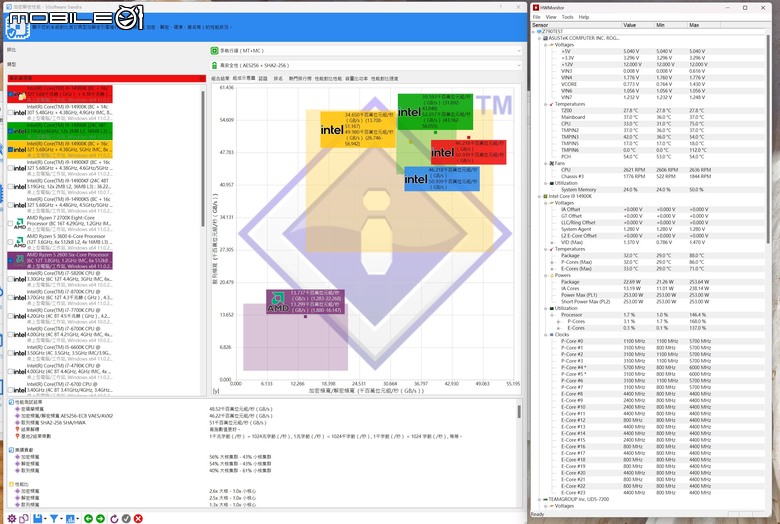This screenshot has width=780, height=524.
Task: Click the intel logo of i7-8700K row
Action: pos(19,298)
